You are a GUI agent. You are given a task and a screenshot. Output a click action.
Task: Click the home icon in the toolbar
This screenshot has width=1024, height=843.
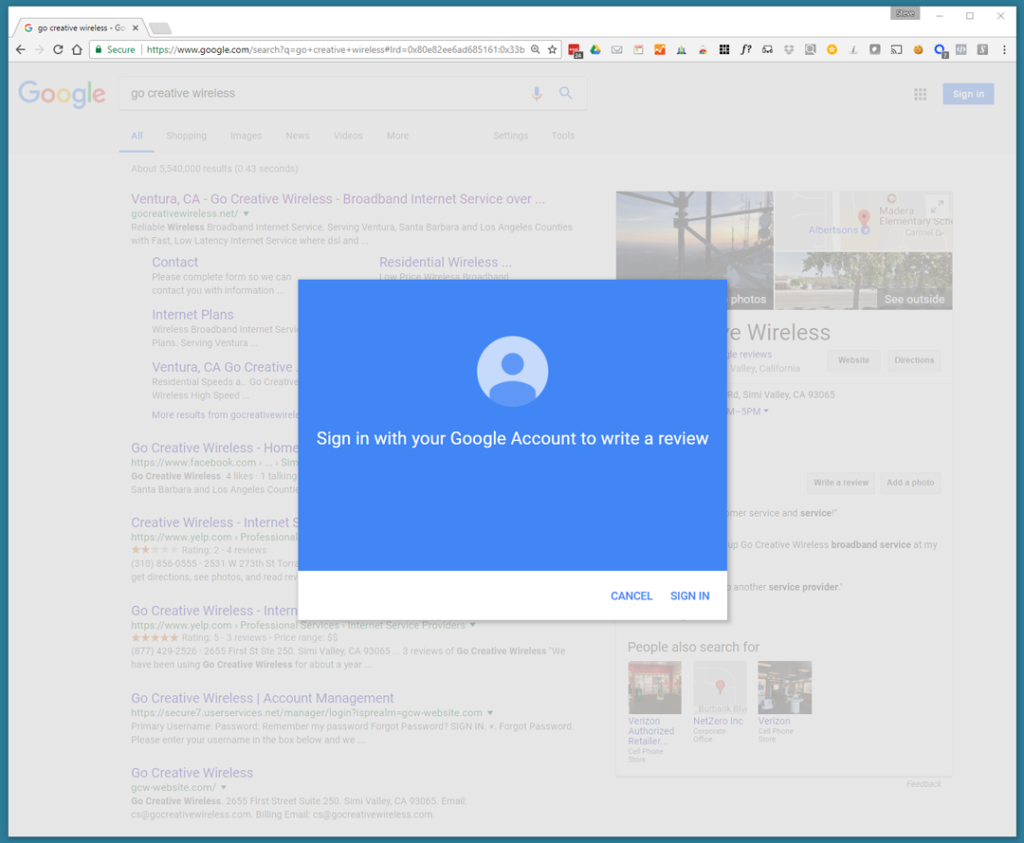tap(77, 47)
